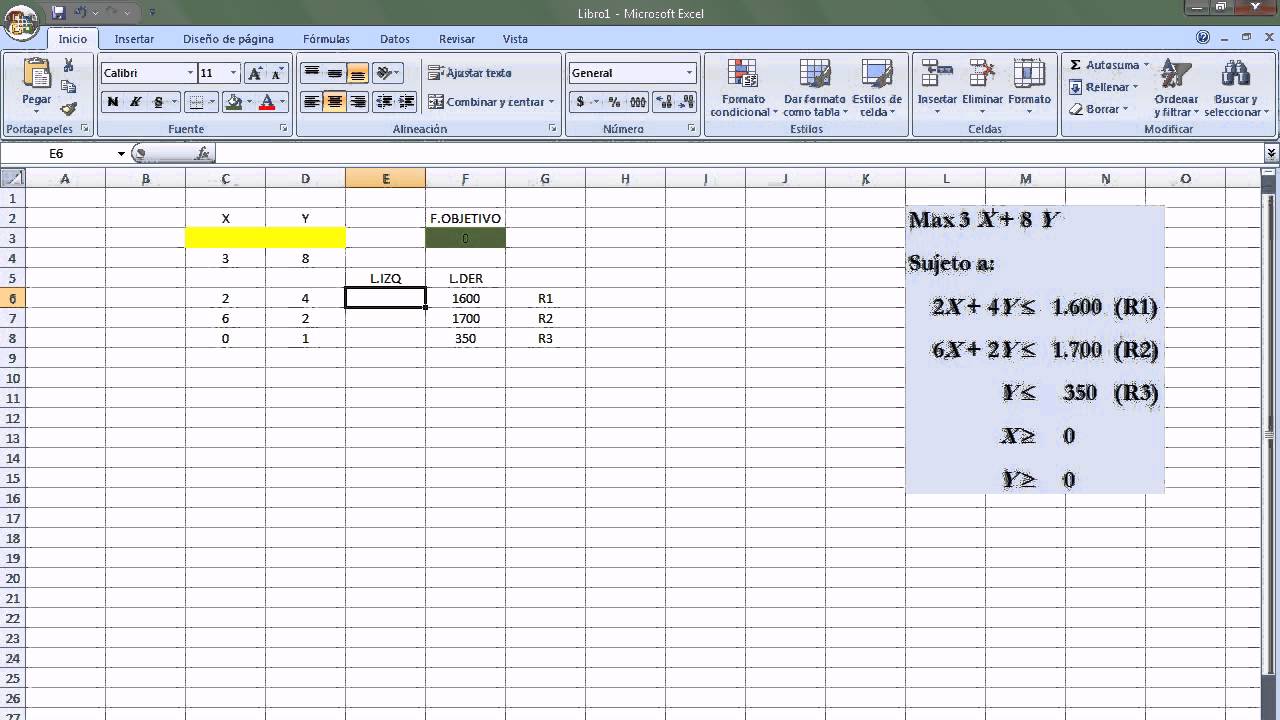
Task: Toggle align text right
Action: point(358,102)
